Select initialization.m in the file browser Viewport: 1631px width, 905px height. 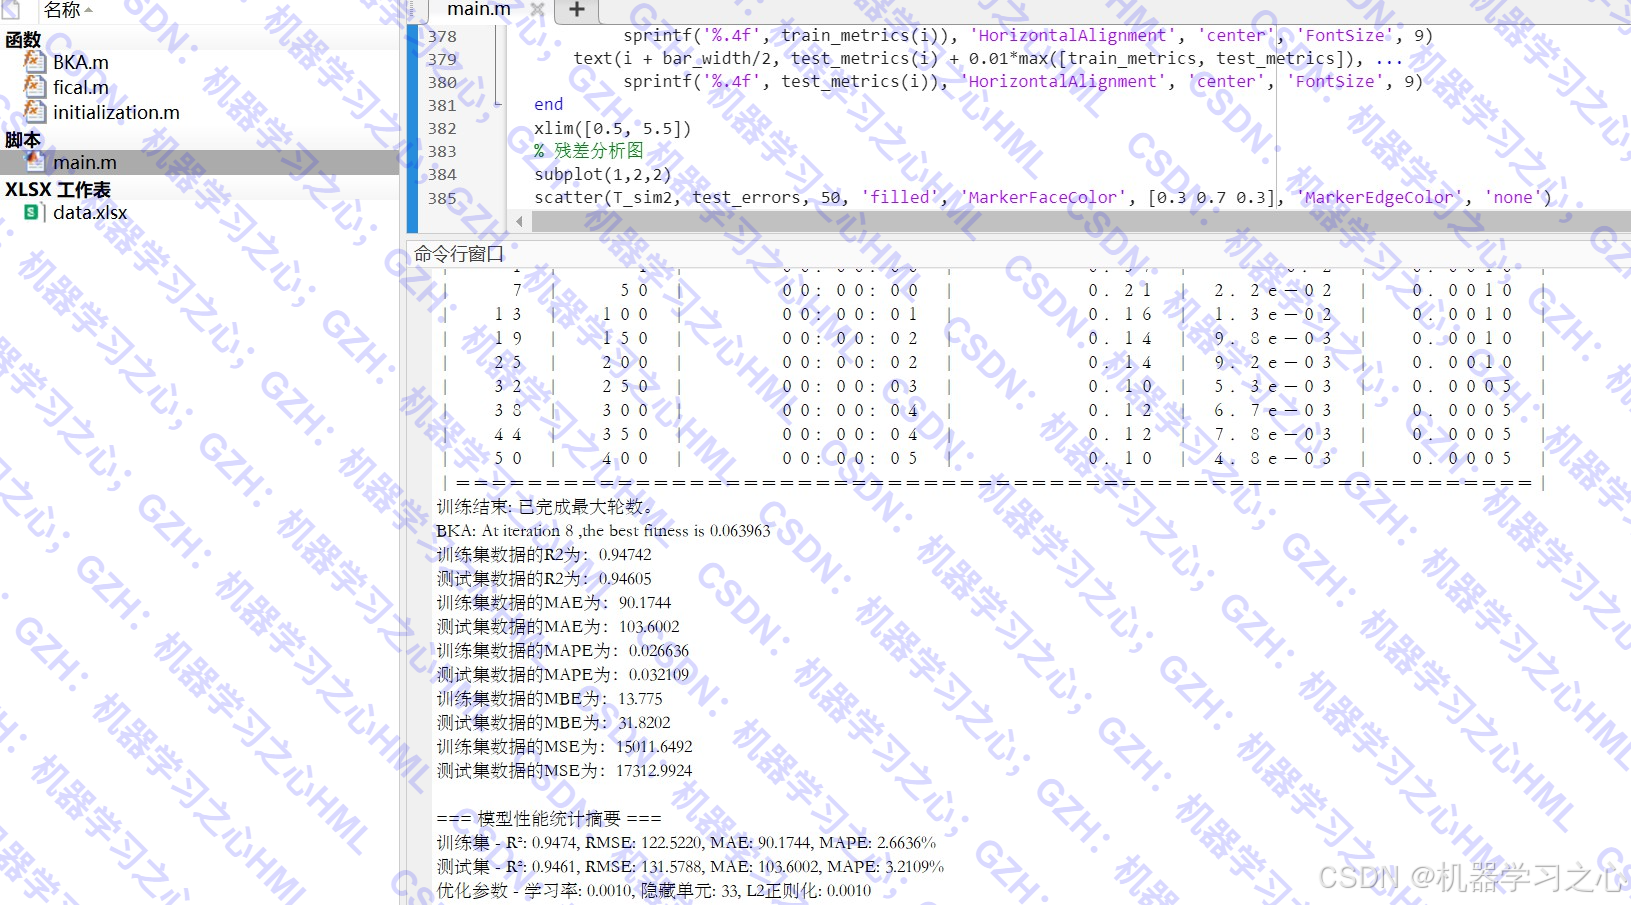pyautogui.click(x=116, y=112)
